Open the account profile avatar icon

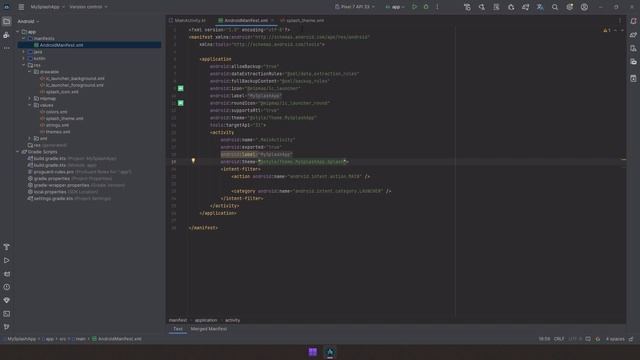coord(584,7)
